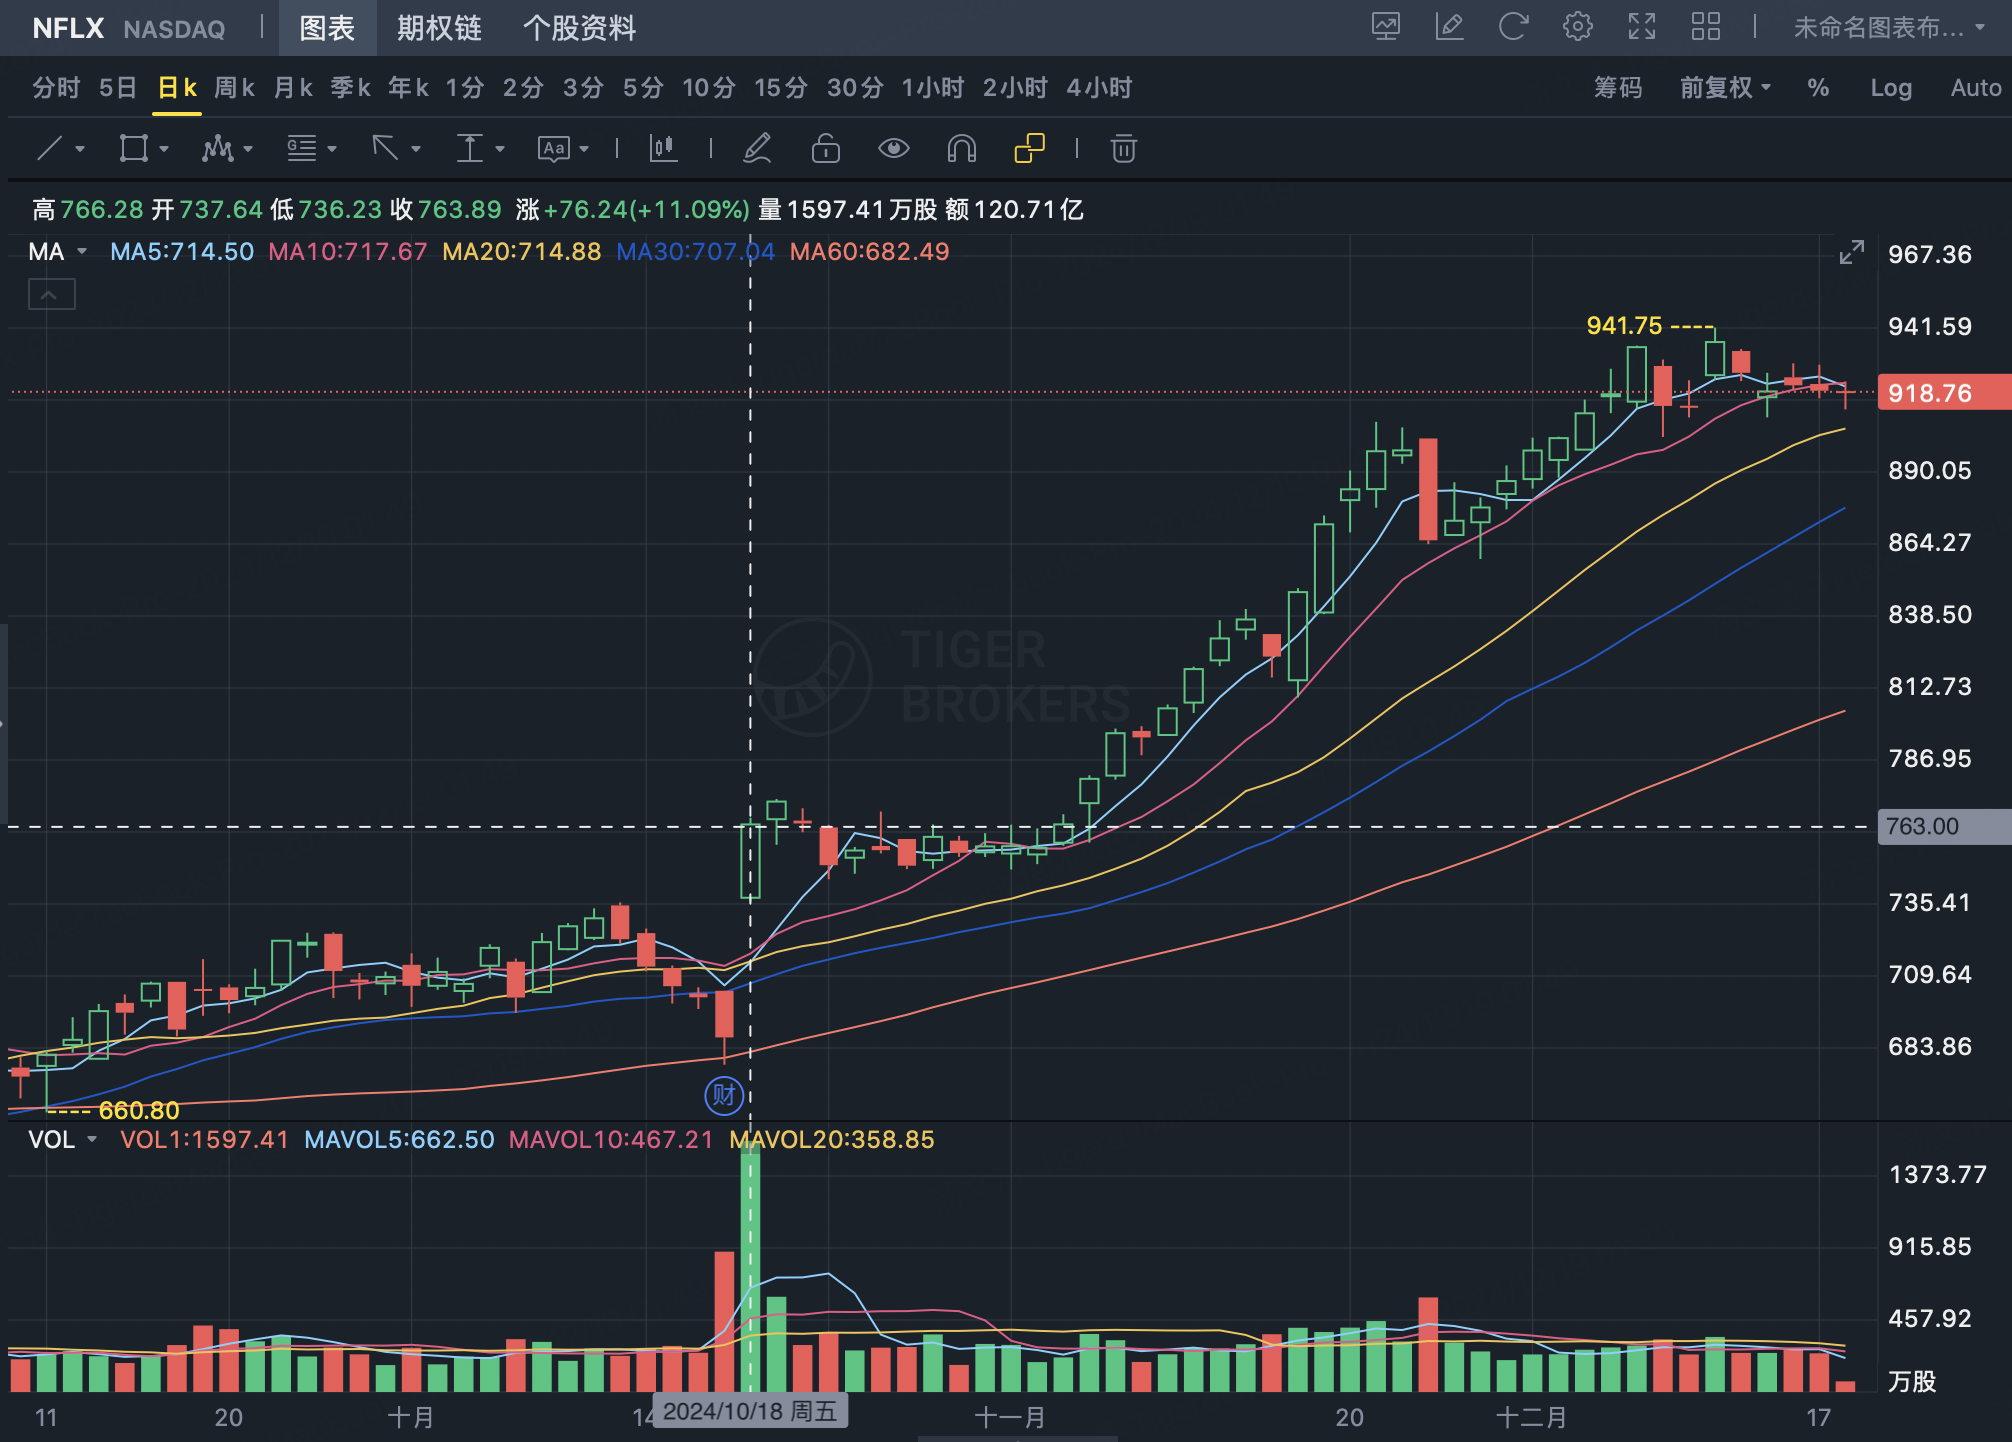This screenshot has height=1442, width=2012.
Task: Select the 30分 timeframe
Action: pos(855,88)
